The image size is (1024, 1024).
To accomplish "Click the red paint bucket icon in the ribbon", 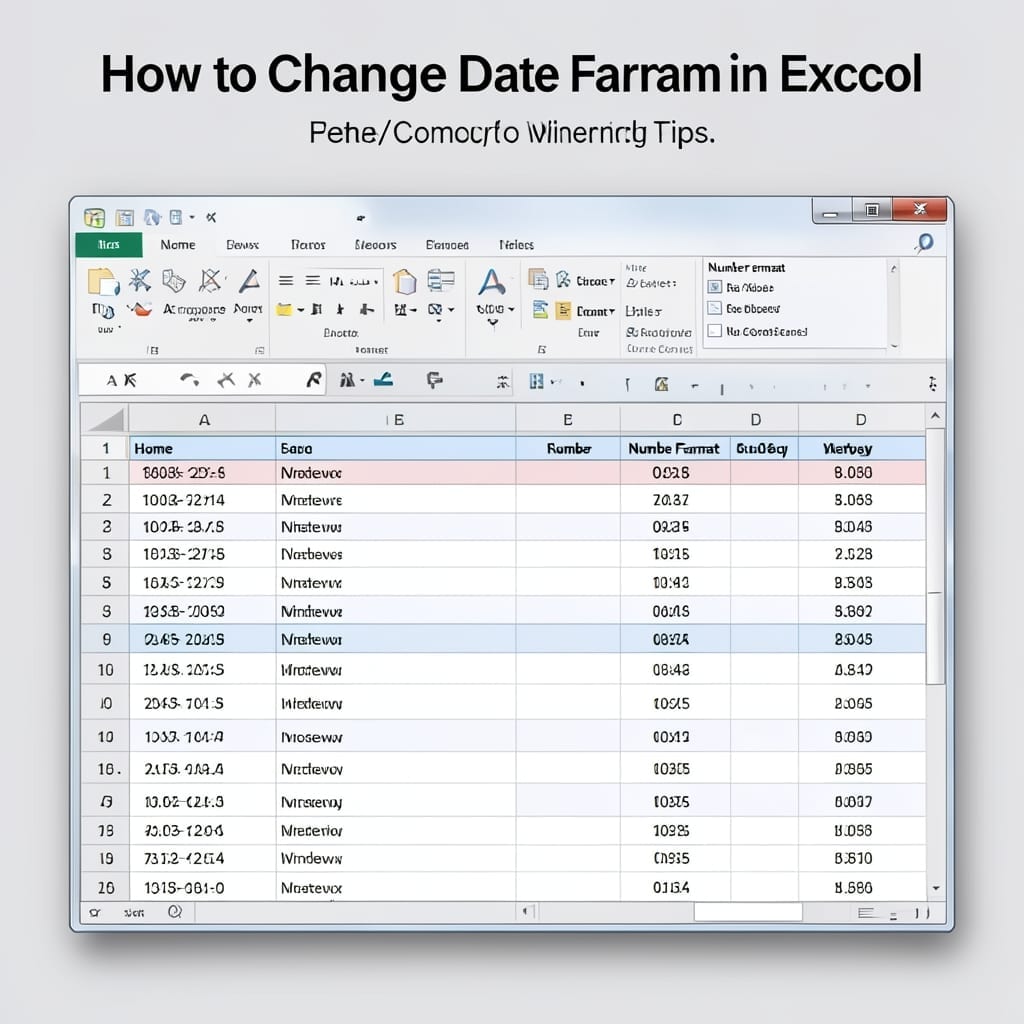I will click(139, 309).
